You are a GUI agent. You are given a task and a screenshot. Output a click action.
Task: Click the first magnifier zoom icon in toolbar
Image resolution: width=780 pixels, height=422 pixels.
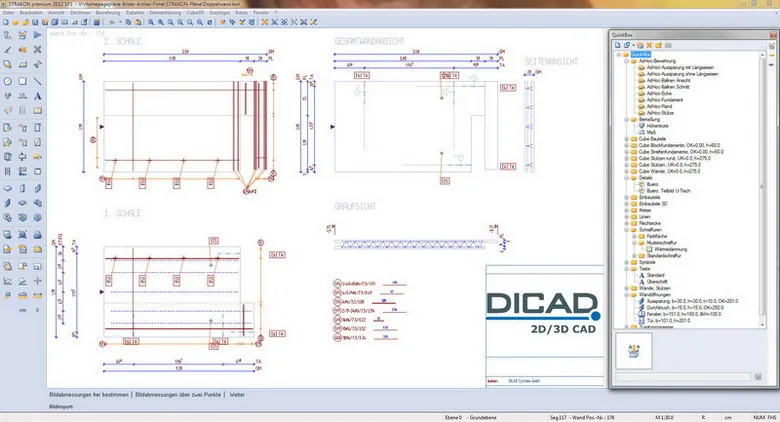pos(151,22)
